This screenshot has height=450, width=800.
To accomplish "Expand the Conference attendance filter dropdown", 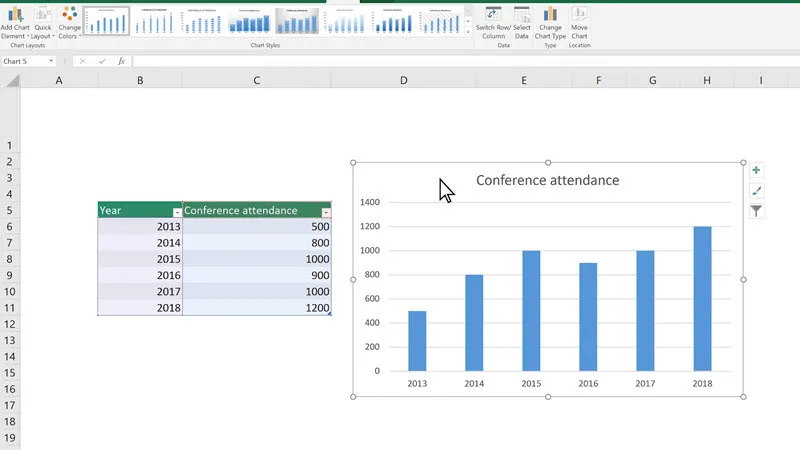I will point(325,212).
